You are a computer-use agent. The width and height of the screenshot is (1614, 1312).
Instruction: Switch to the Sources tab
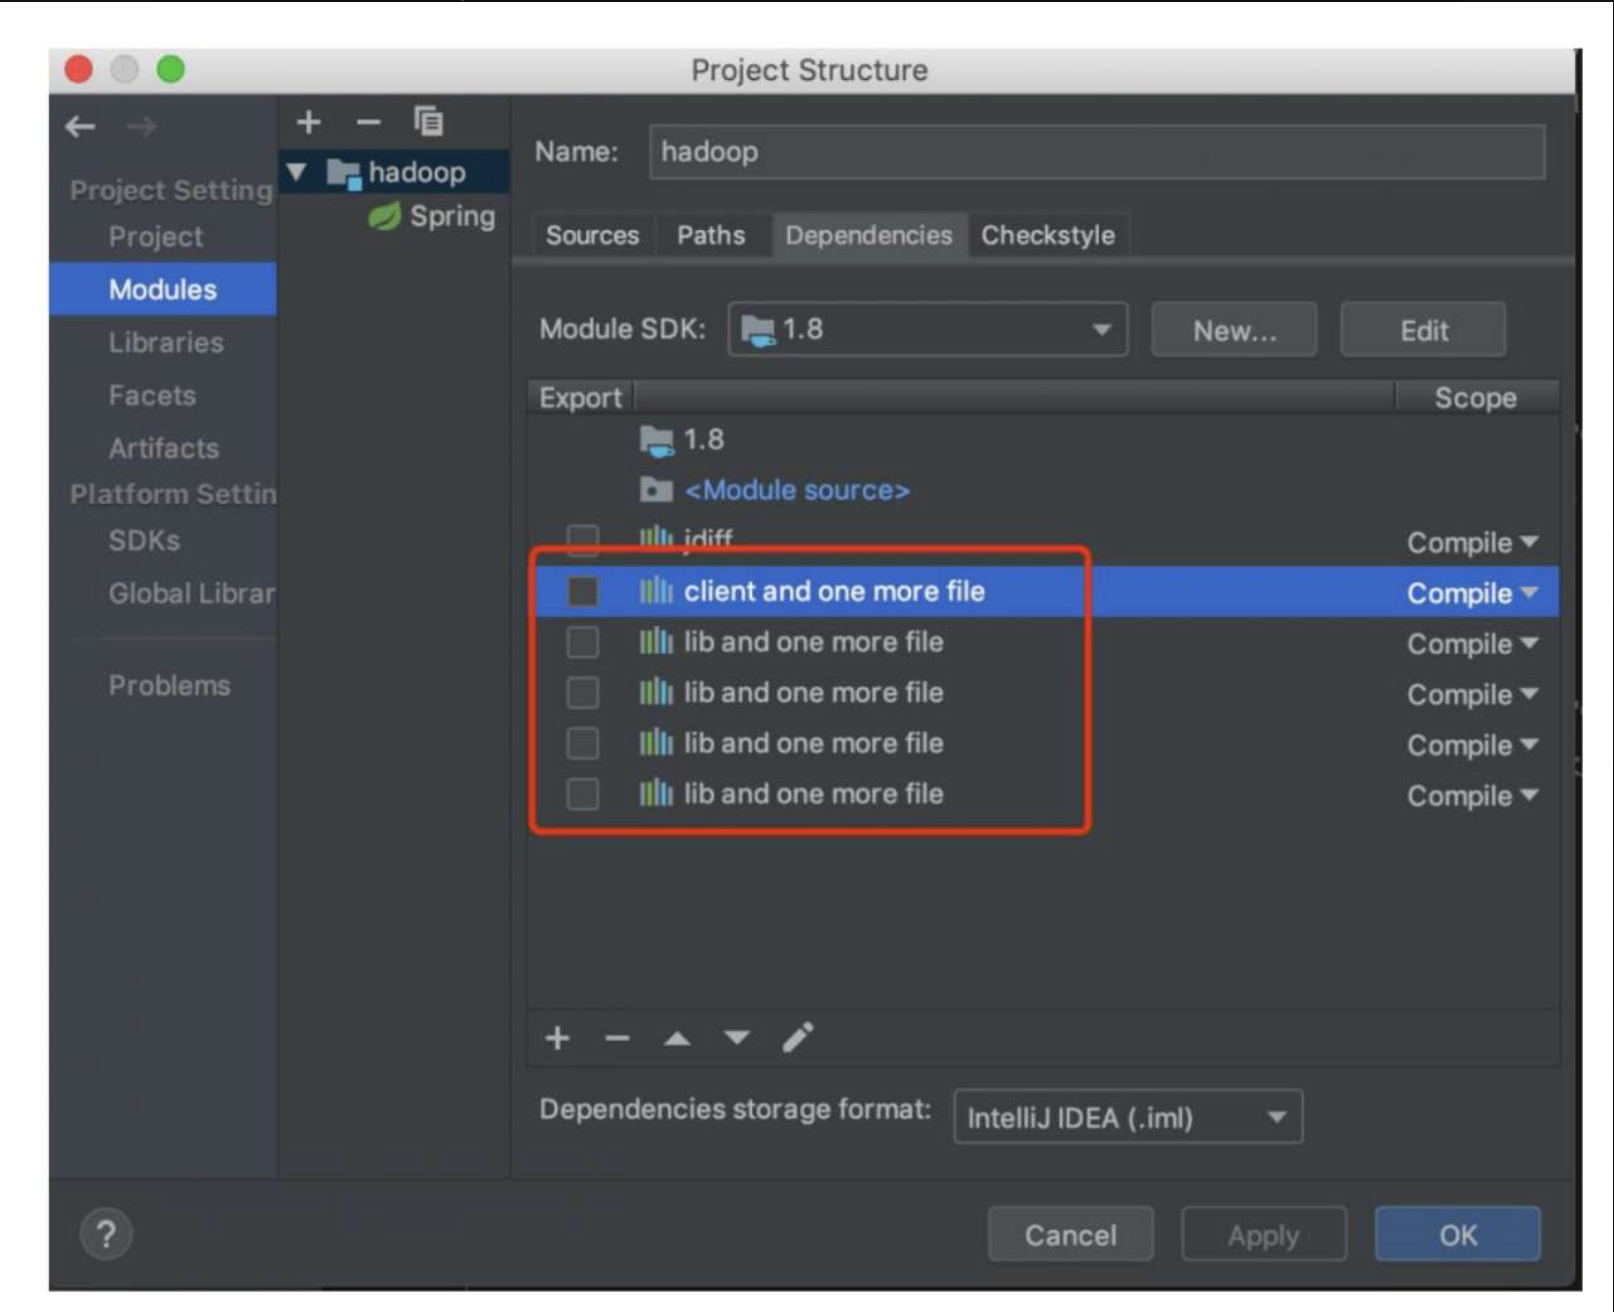[592, 236]
